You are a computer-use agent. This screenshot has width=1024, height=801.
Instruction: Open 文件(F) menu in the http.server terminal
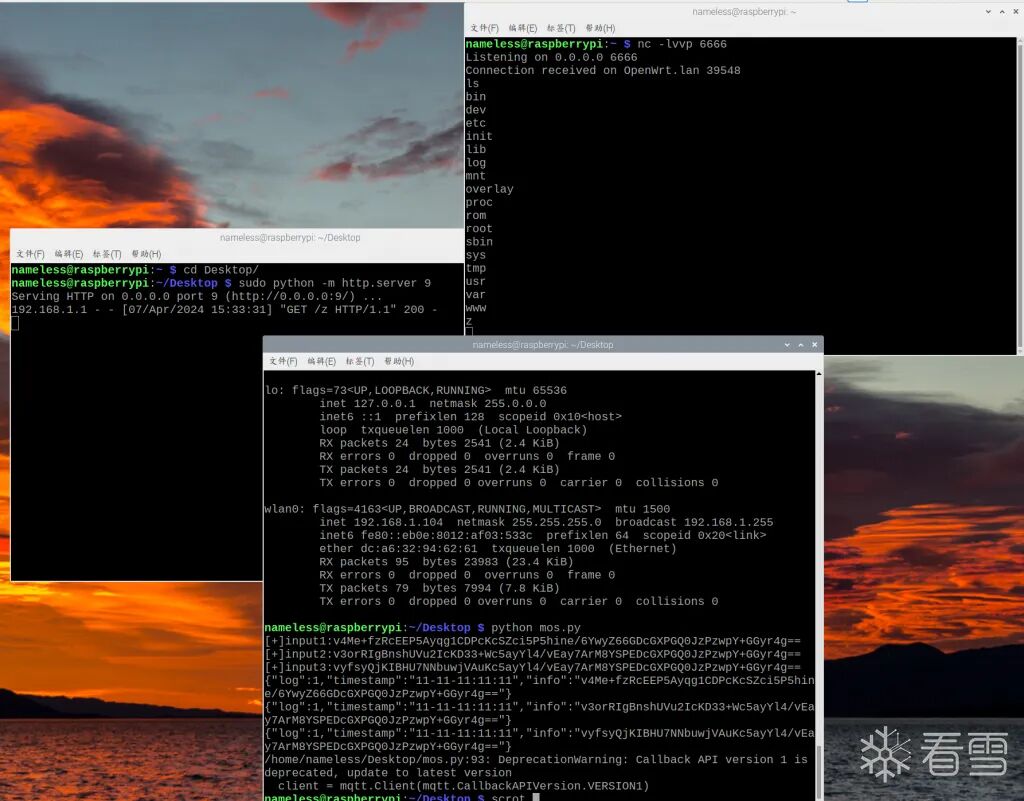(30, 254)
